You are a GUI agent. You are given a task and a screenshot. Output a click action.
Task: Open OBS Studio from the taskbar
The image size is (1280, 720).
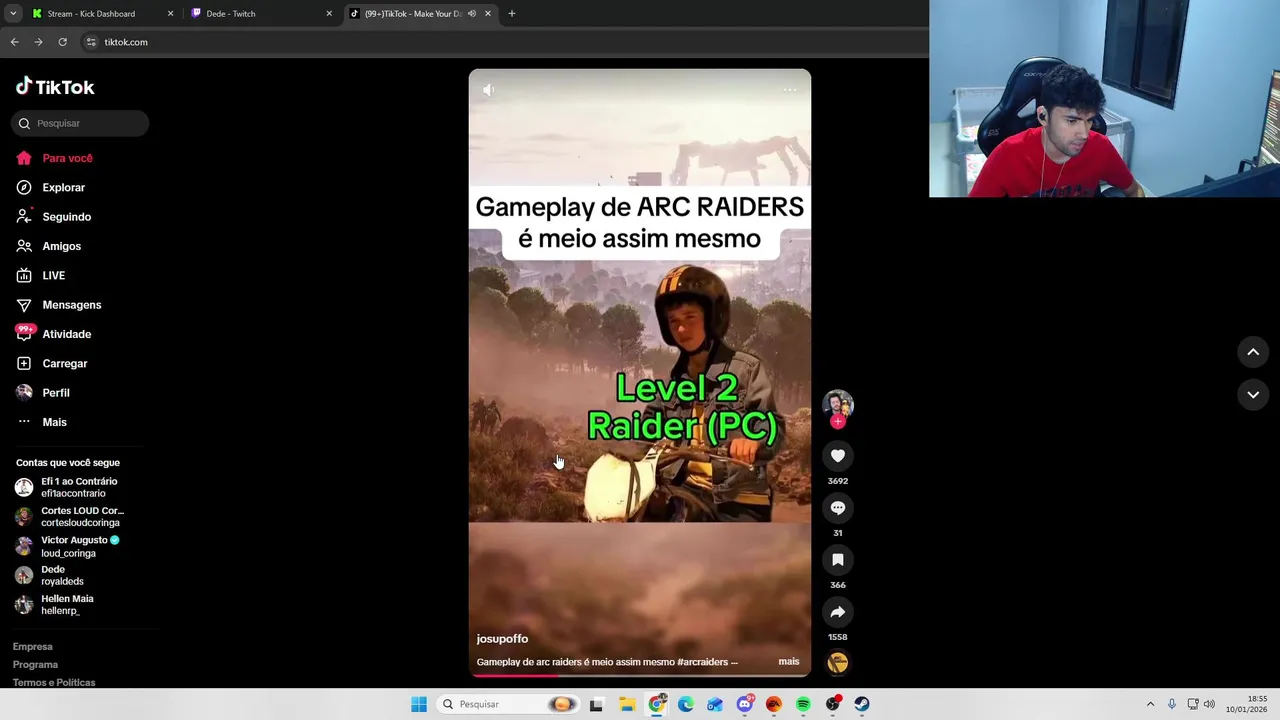click(x=832, y=704)
